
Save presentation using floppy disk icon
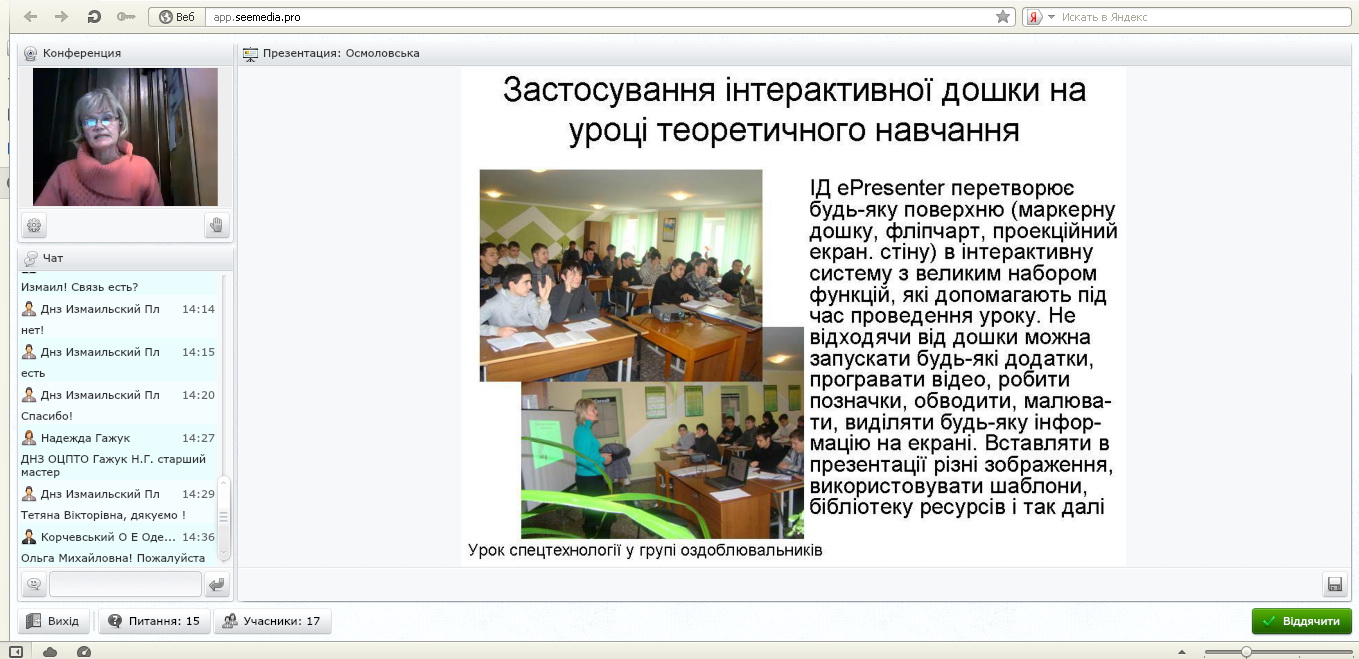coord(1333,584)
